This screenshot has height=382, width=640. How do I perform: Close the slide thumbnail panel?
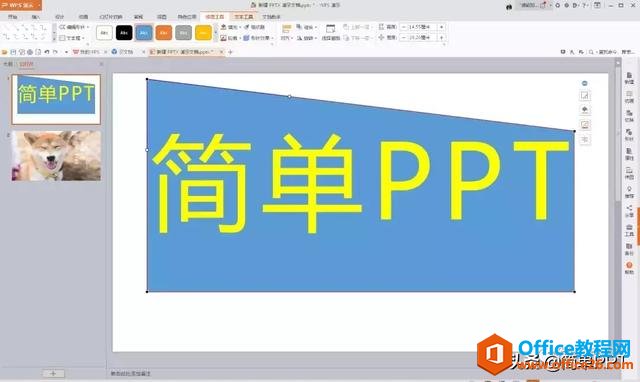(101, 64)
